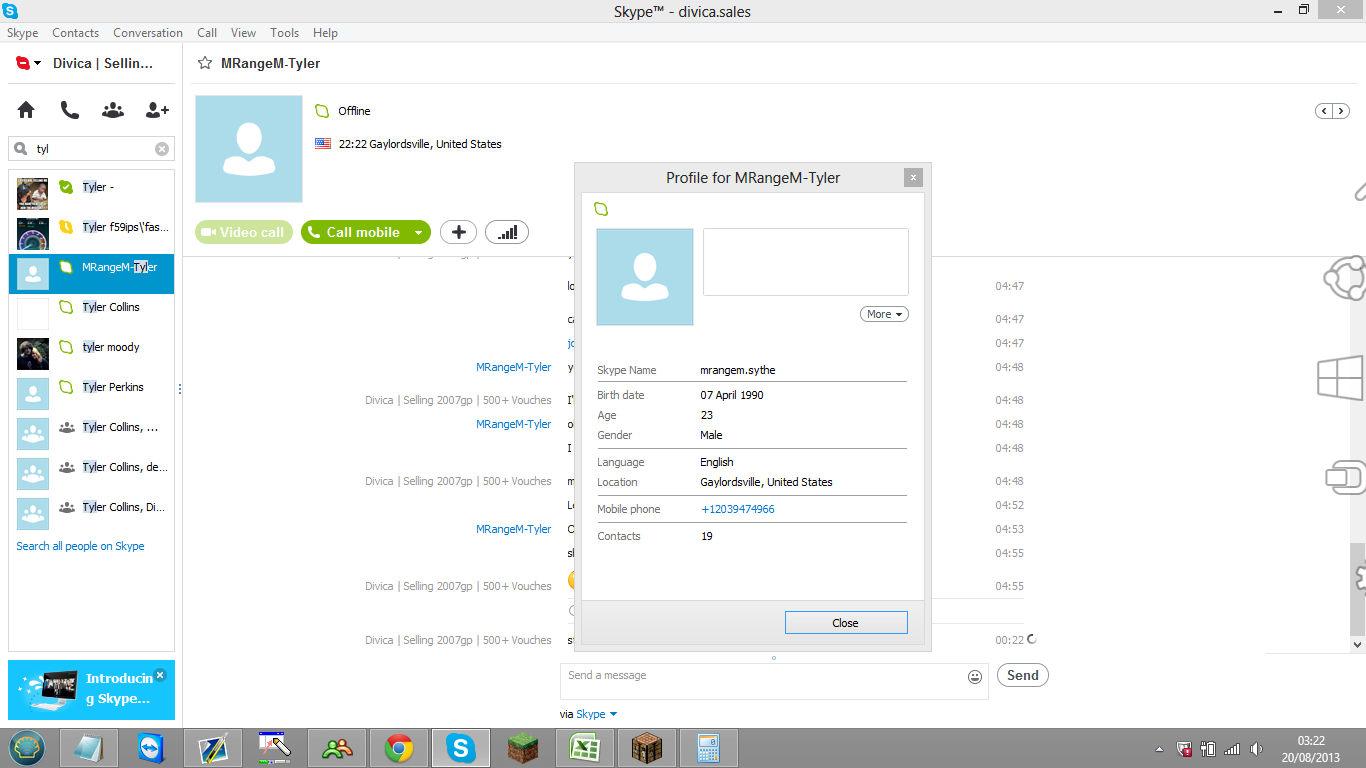This screenshot has height=768, width=1366.
Task: Open Windows Live Messenger taskbar icon
Action: [337, 748]
